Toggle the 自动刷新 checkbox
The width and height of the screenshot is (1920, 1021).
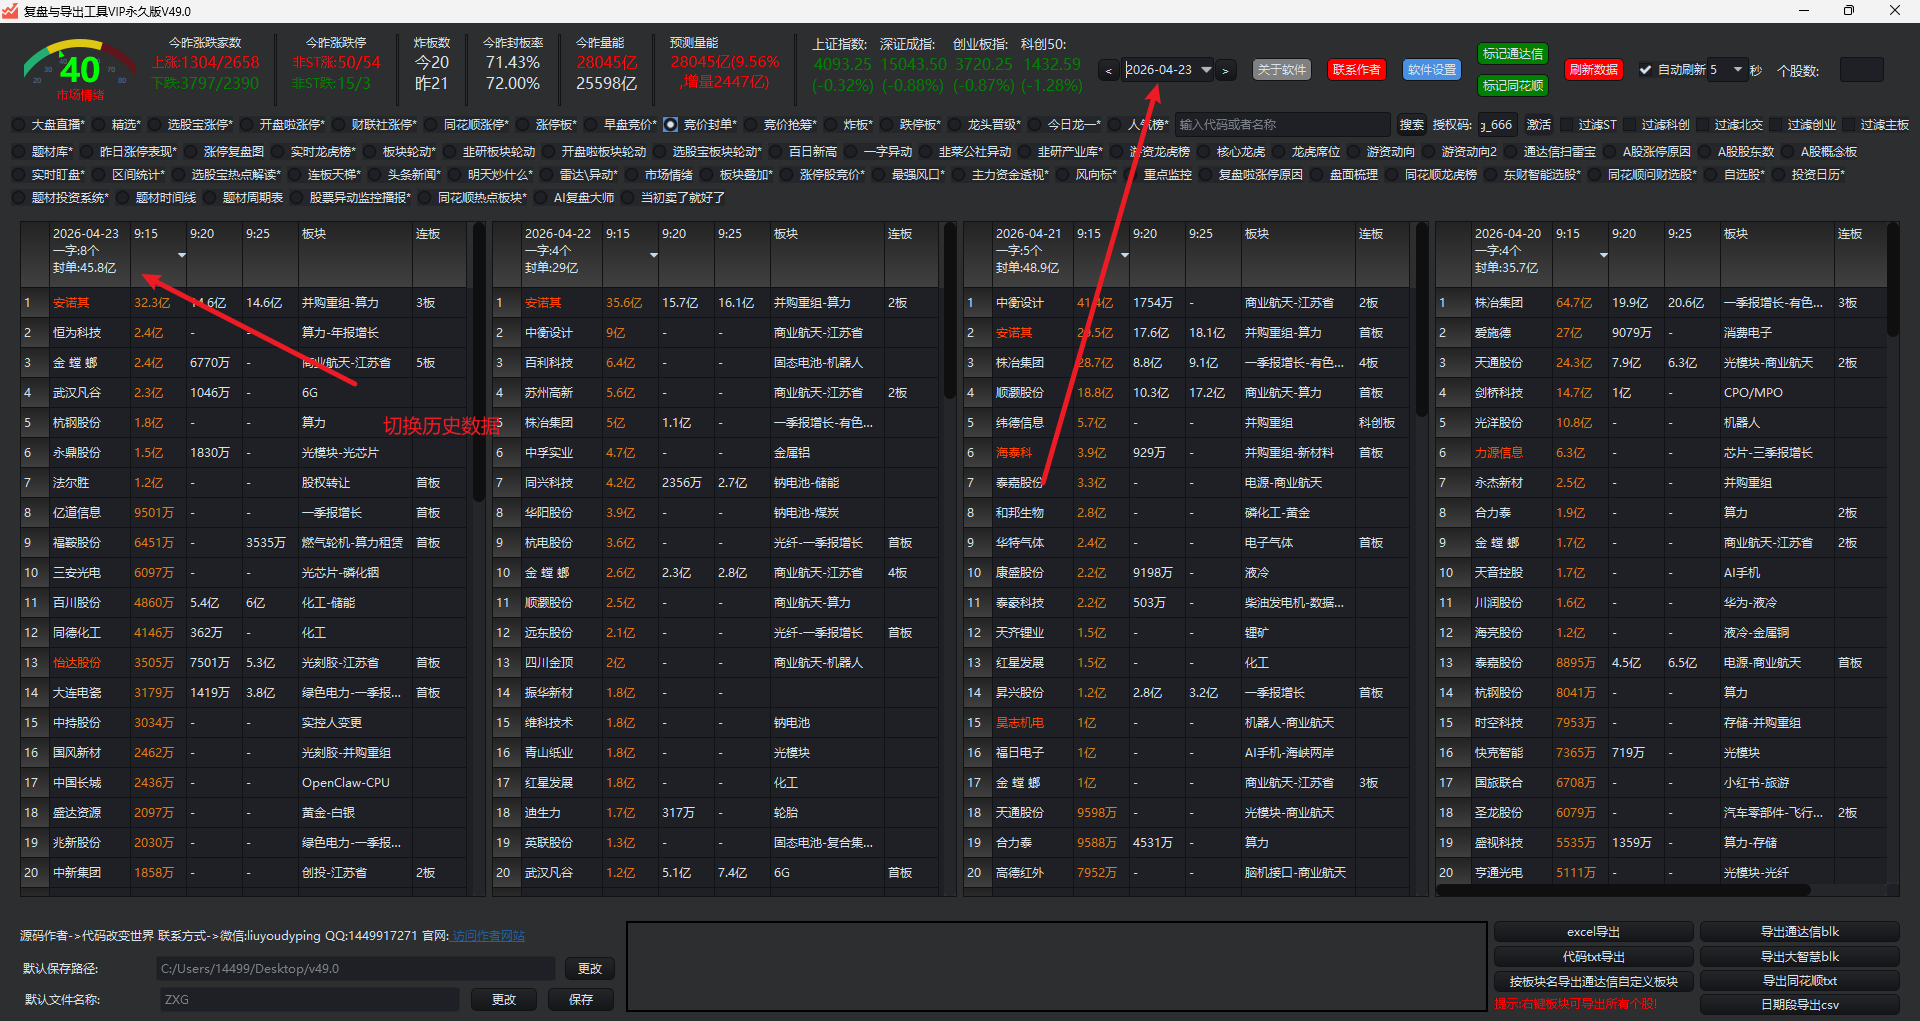[1645, 70]
